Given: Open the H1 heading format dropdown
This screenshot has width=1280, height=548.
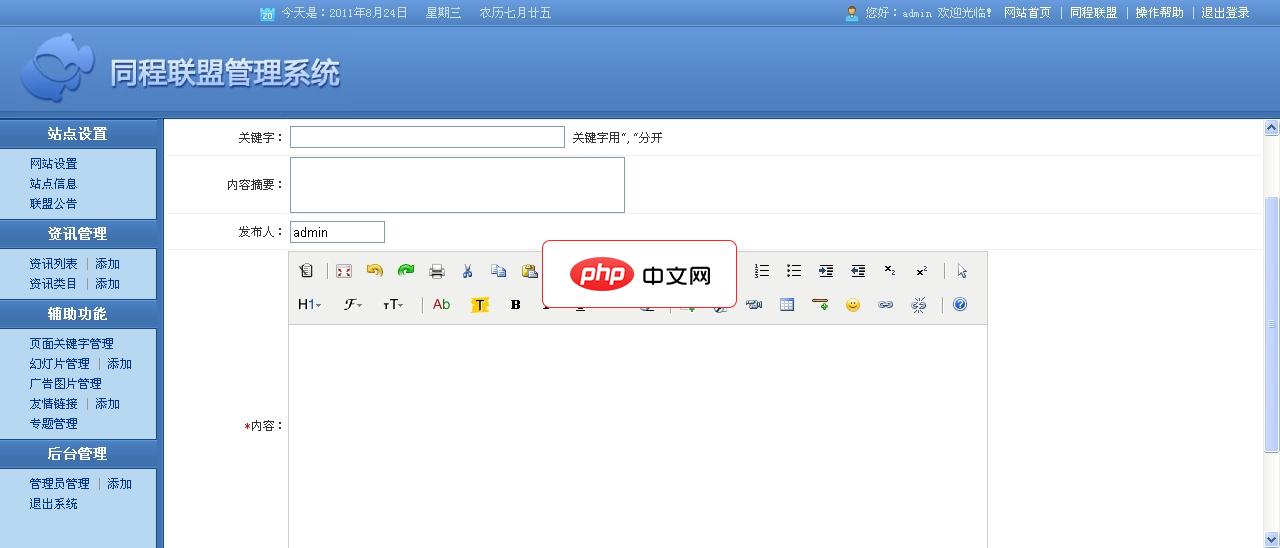Looking at the screenshot, I should 310,305.
